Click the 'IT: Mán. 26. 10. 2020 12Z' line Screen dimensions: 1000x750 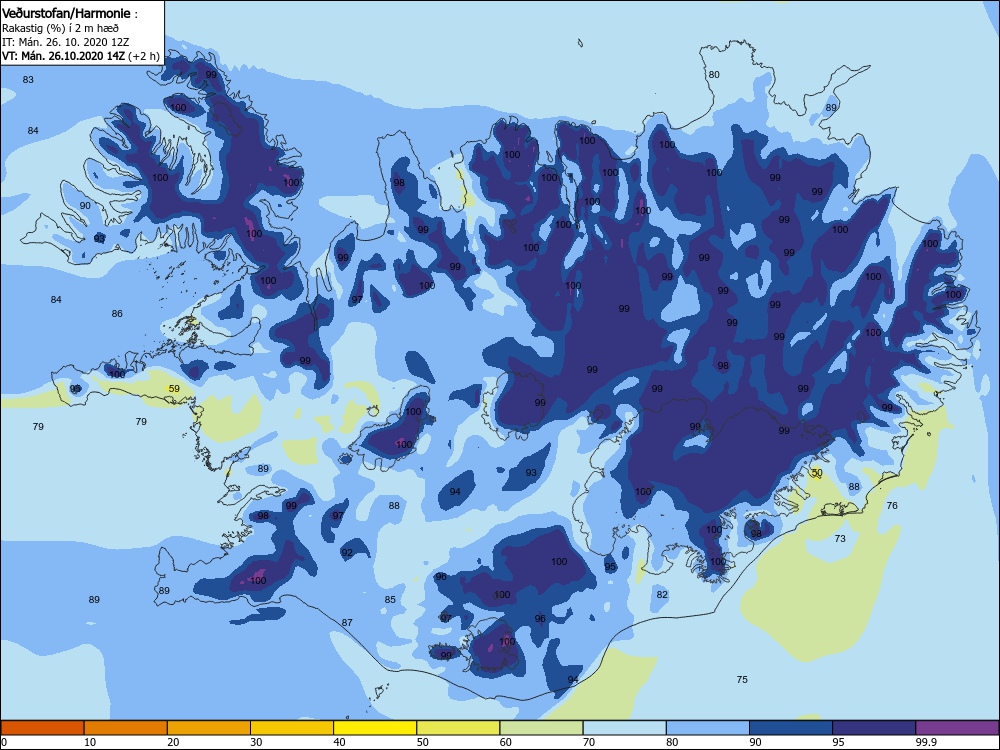coord(64,42)
